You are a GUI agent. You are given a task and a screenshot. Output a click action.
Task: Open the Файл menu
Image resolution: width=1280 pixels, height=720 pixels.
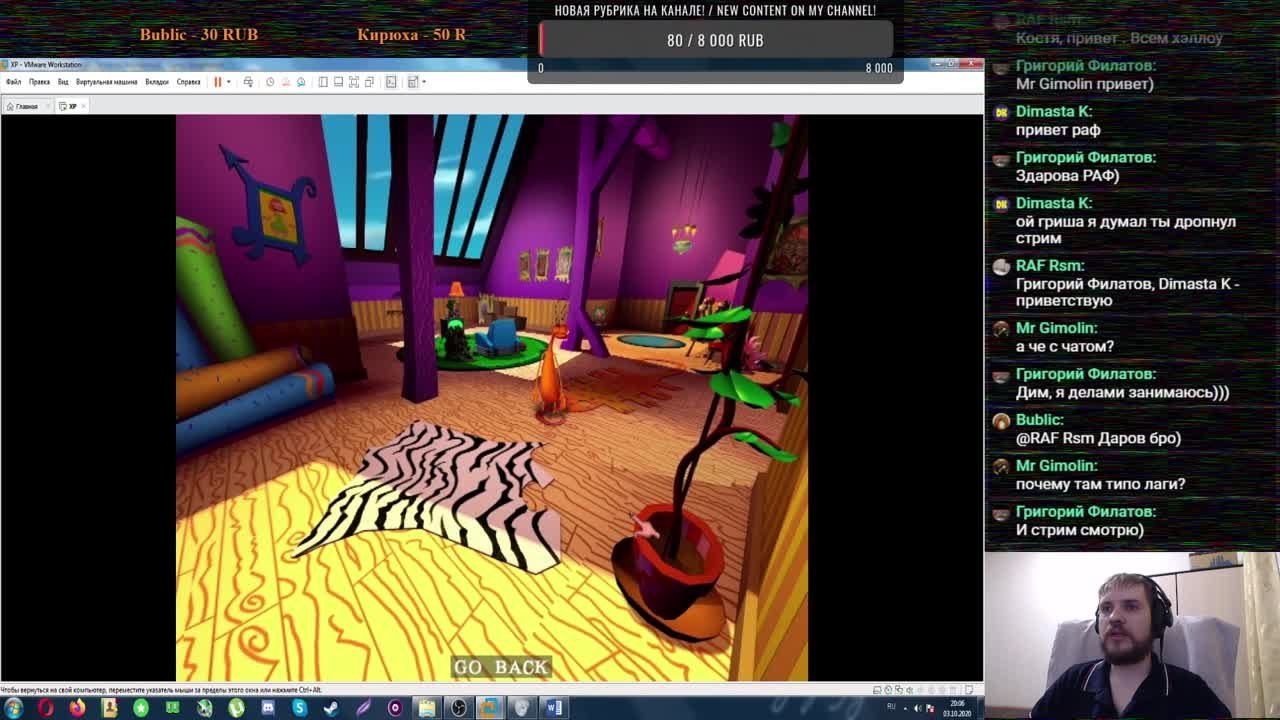coord(14,82)
